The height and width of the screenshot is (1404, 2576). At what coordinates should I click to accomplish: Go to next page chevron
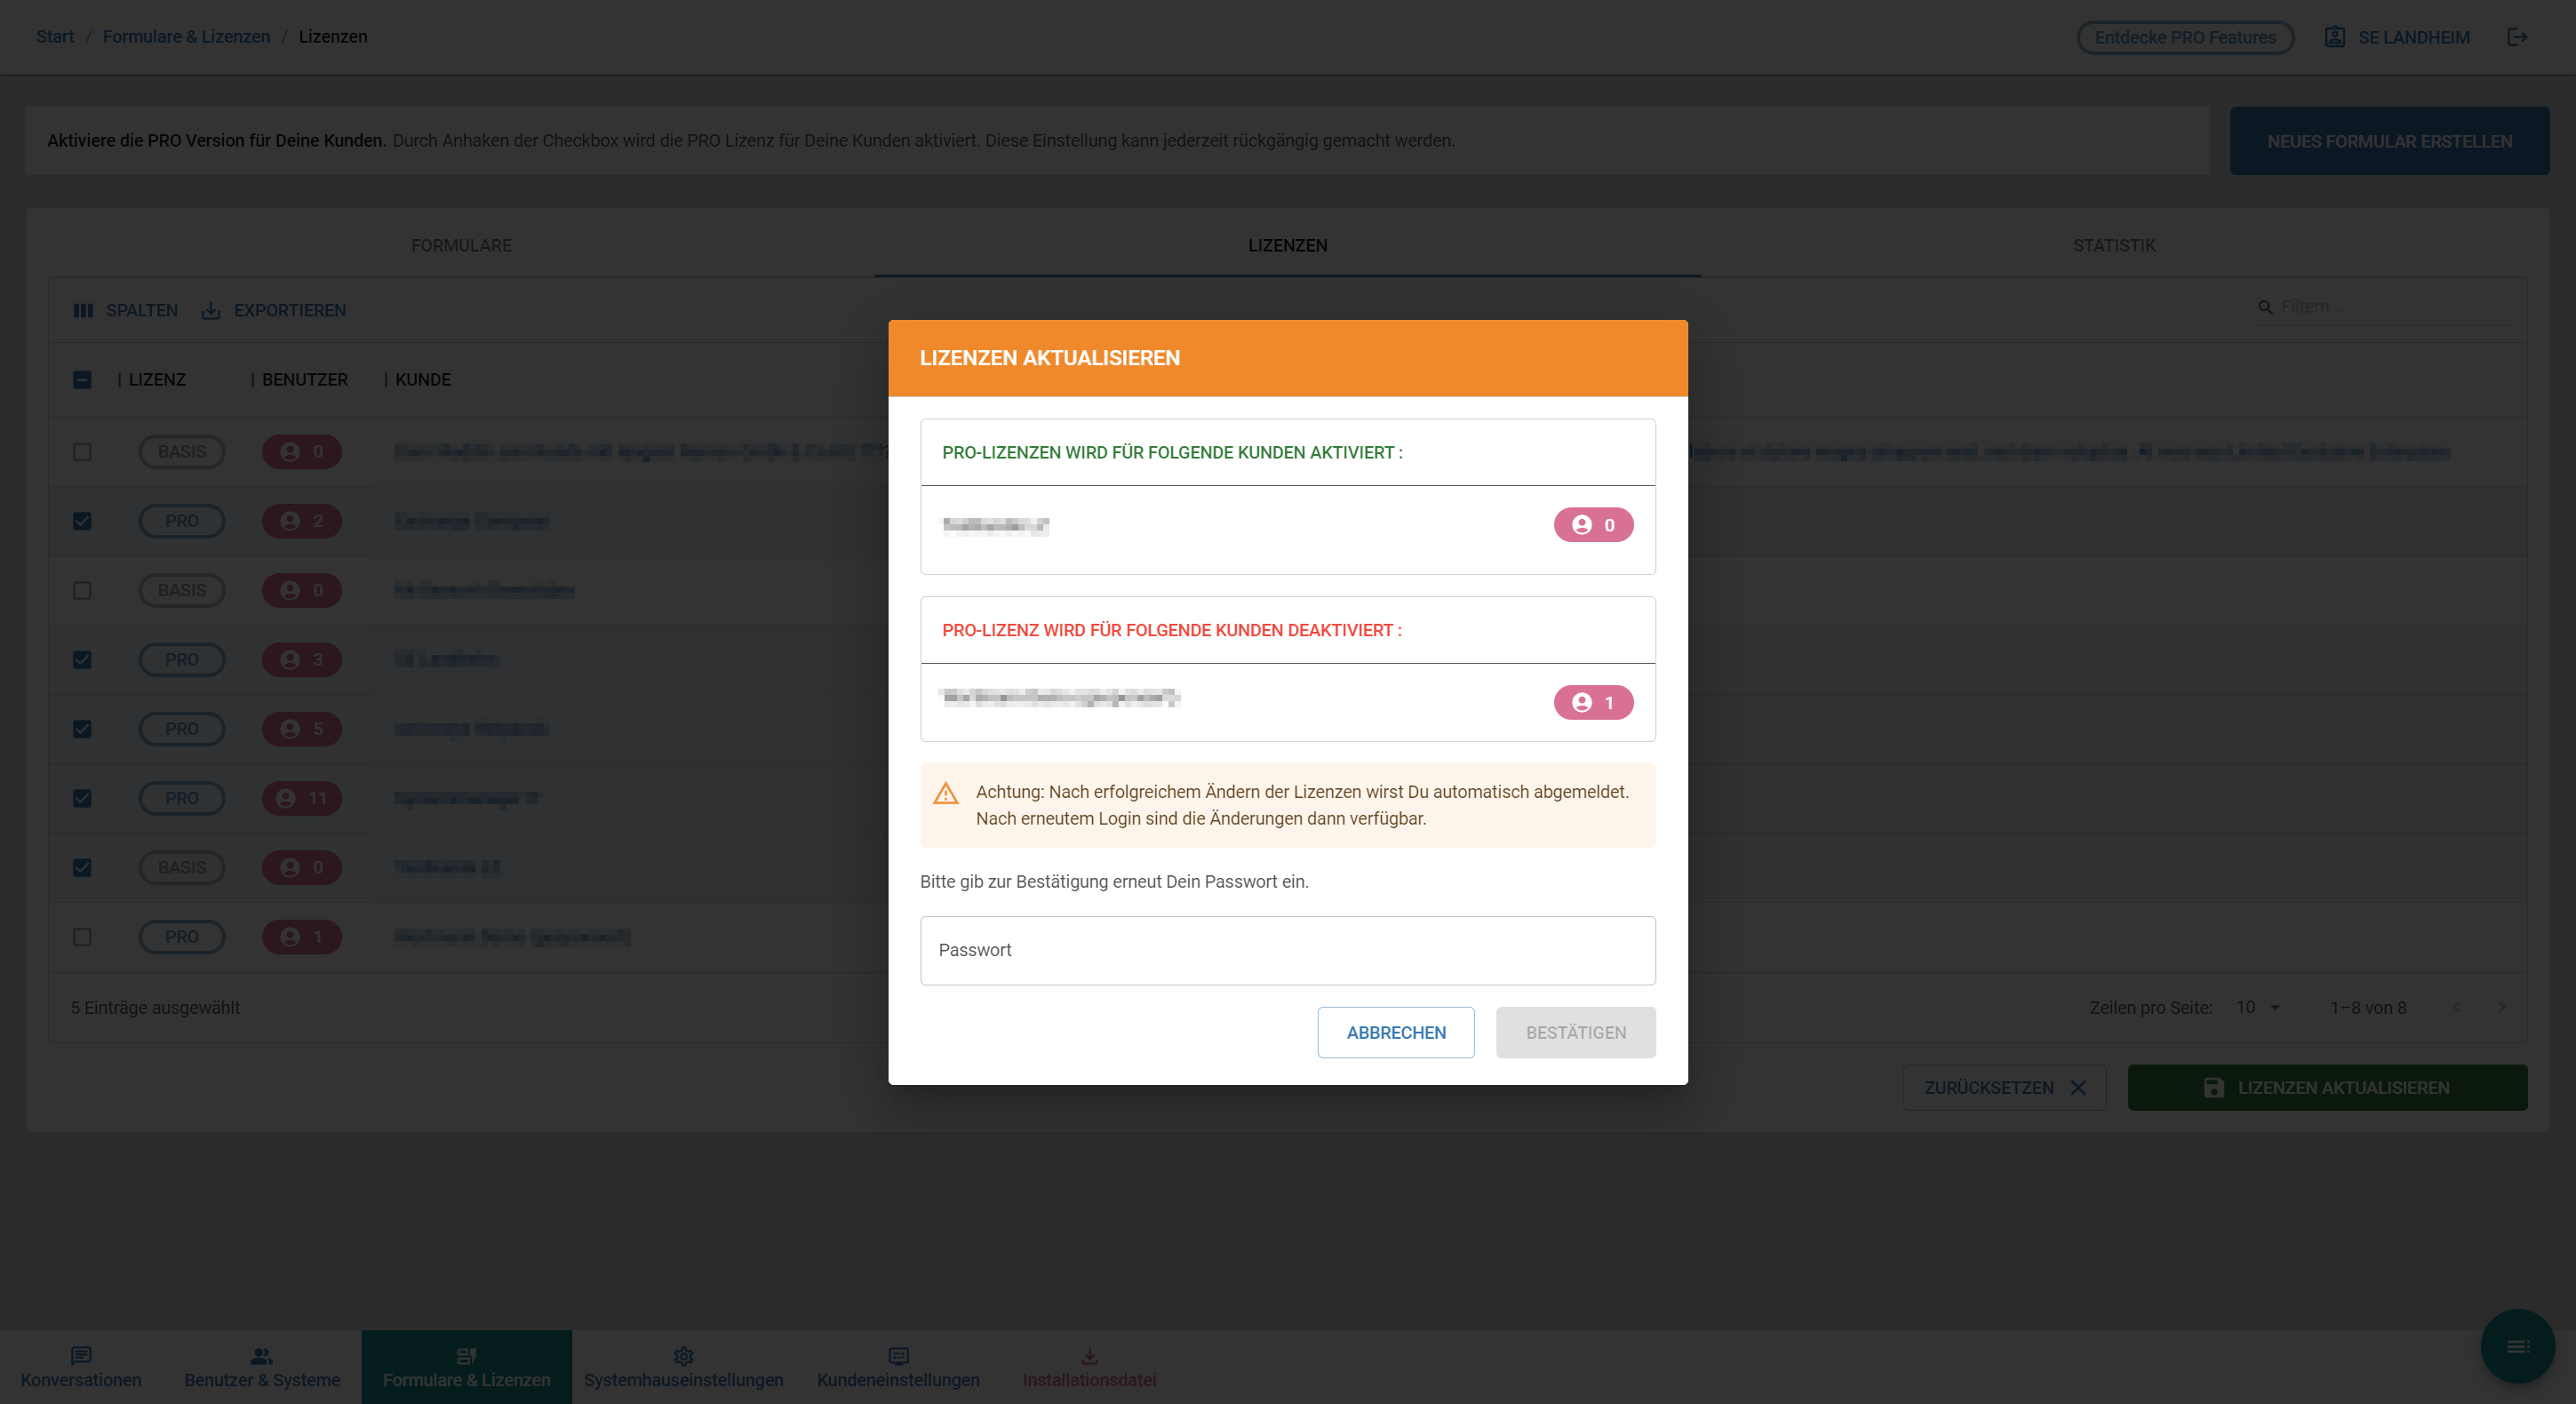pos(2501,1007)
